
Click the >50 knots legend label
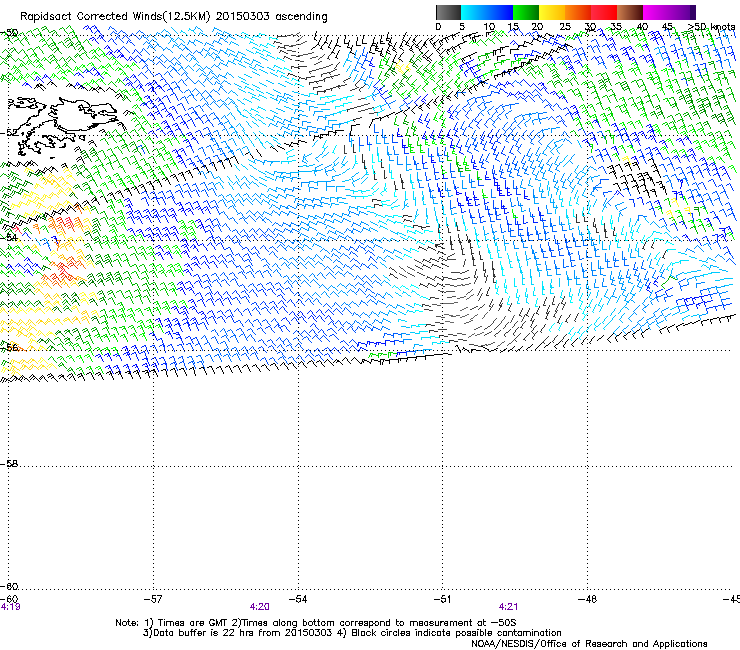coord(711,27)
